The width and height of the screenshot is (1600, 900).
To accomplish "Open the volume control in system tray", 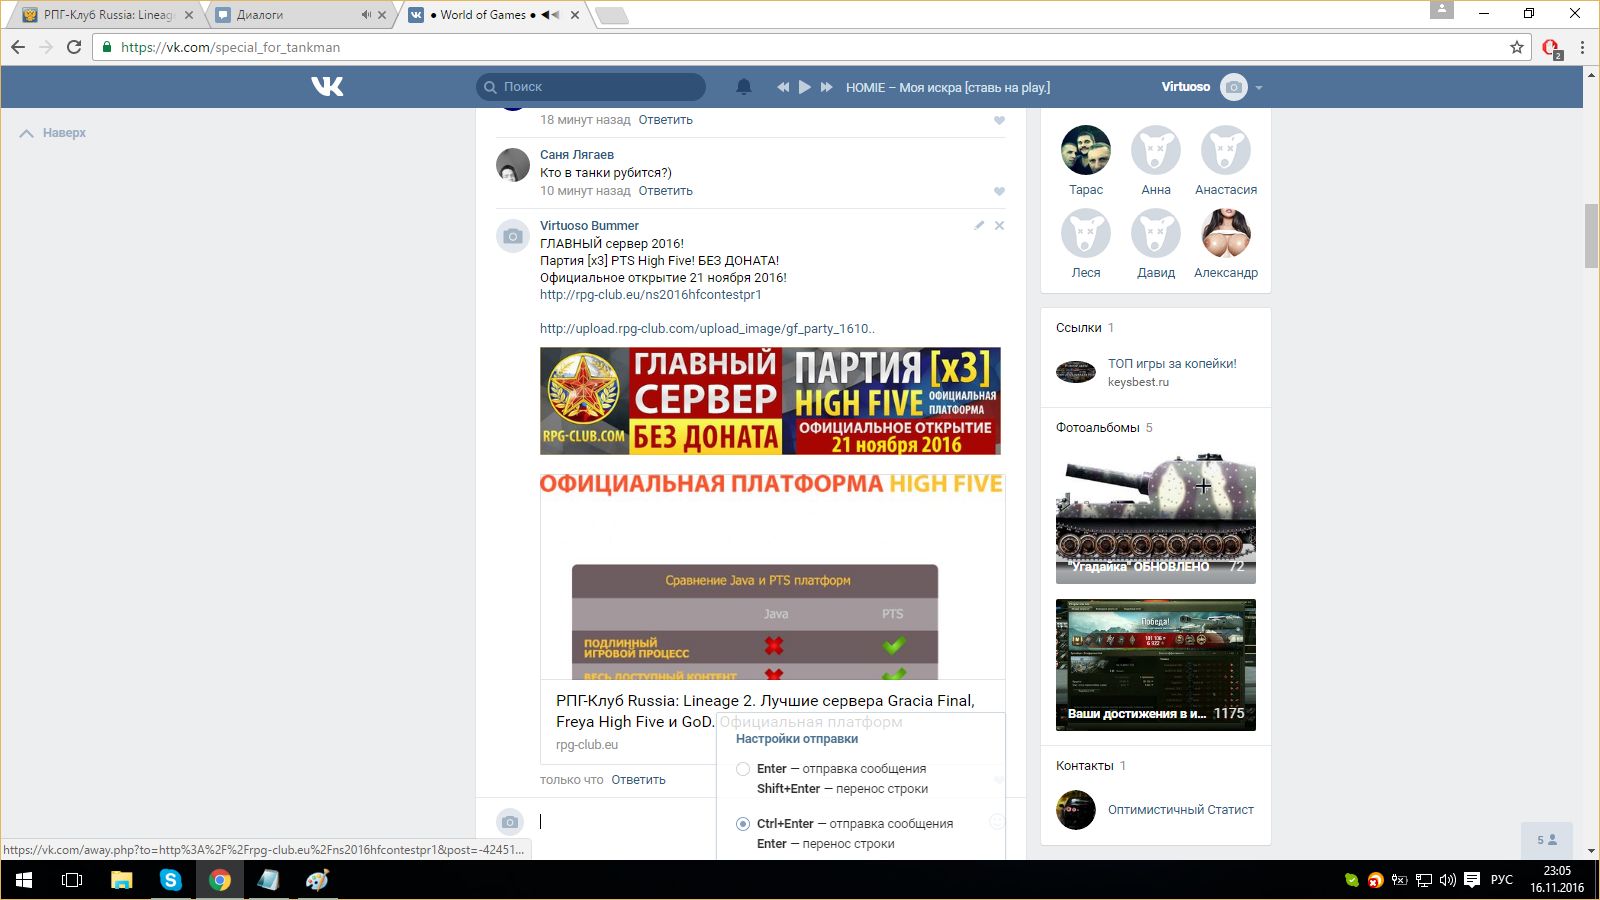I will (x=1447, y=880).
